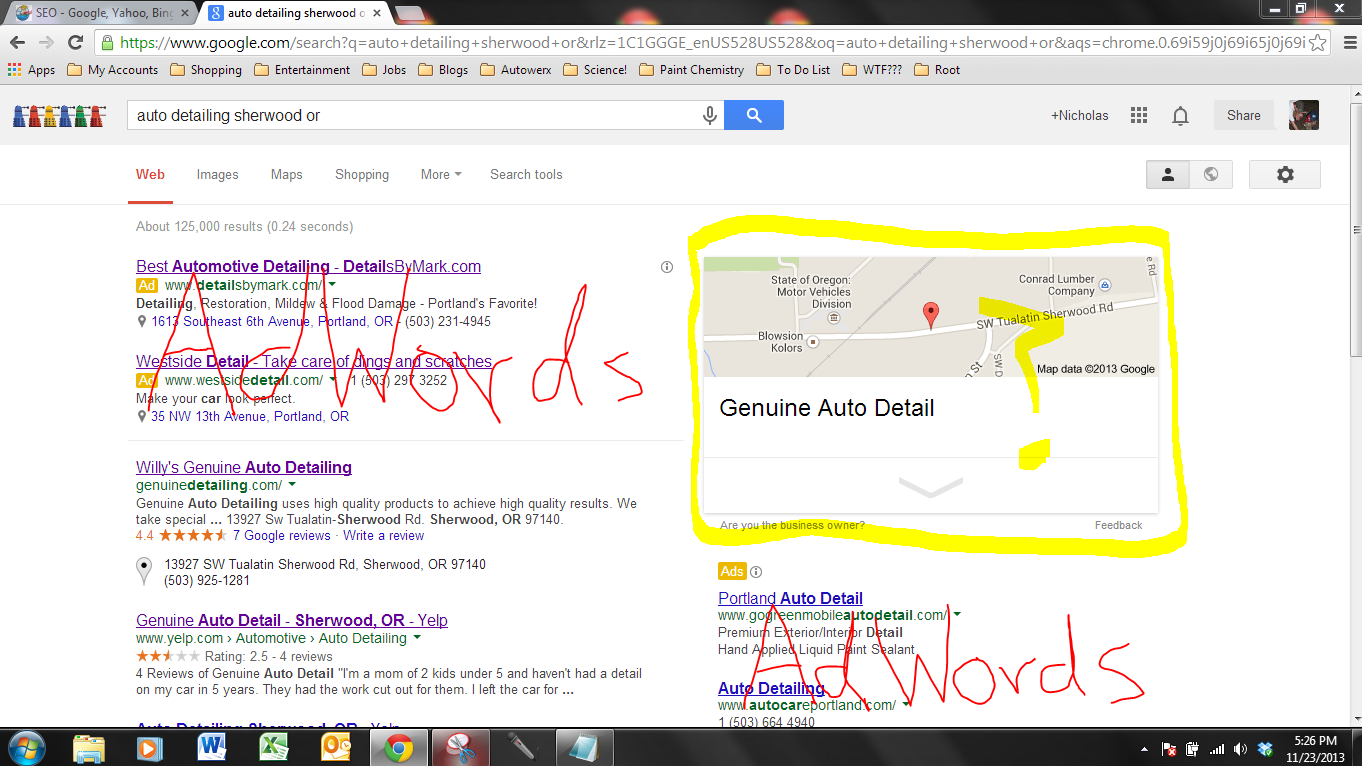Open dropdown arrow for westsidedetail.com ad
This screenshot has width=1362, height=766.
pos(332,380)
